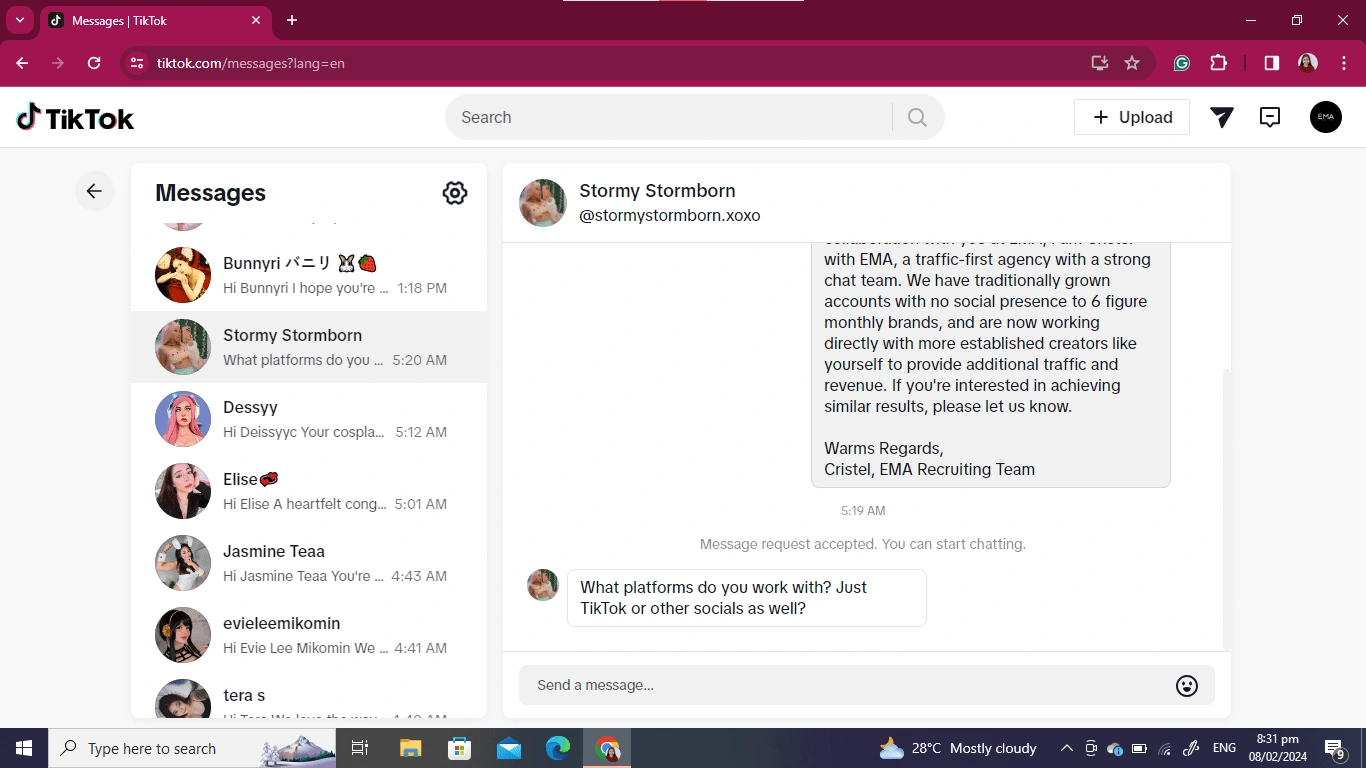
Task: Click the Upload button
Action: [1132, 117]
